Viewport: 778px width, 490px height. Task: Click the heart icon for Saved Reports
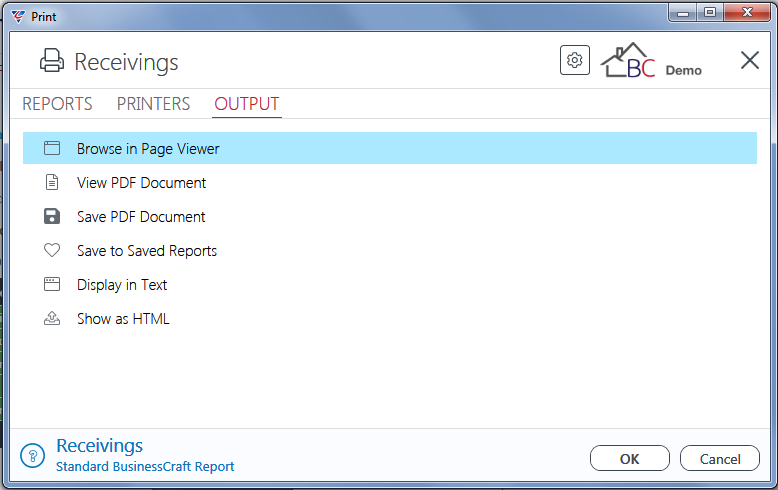(x=52, y=250)
